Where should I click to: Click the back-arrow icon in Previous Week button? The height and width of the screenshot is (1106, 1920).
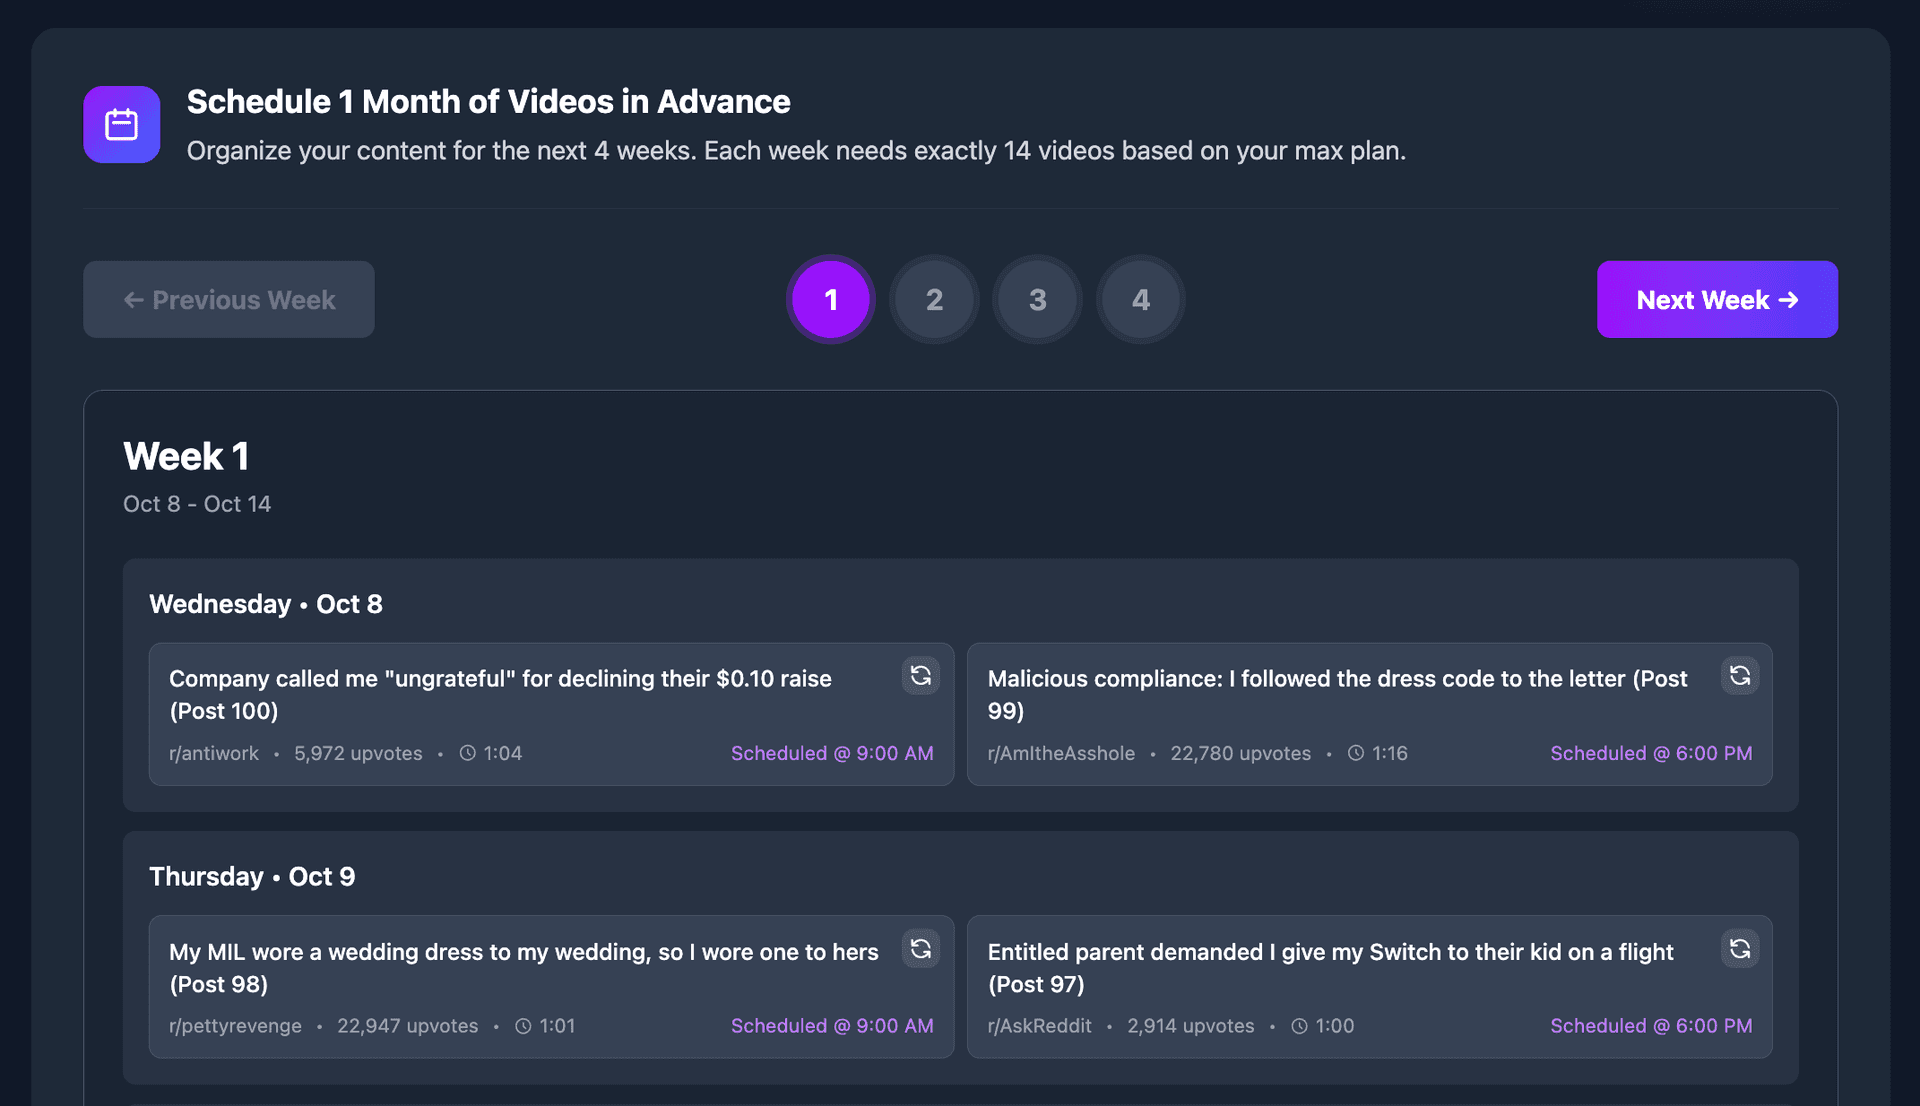tap(134, 299)
